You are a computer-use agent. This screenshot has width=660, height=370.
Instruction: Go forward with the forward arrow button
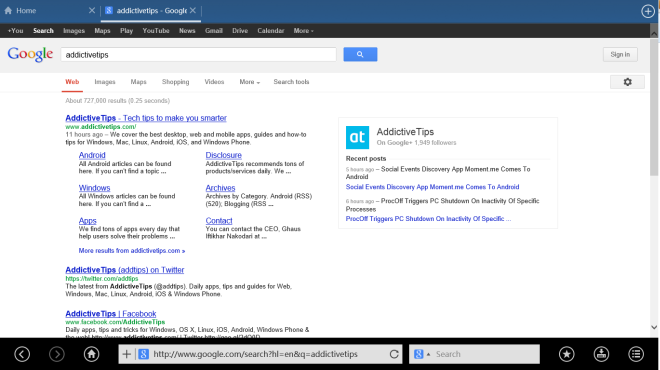[x=56, y=354]
